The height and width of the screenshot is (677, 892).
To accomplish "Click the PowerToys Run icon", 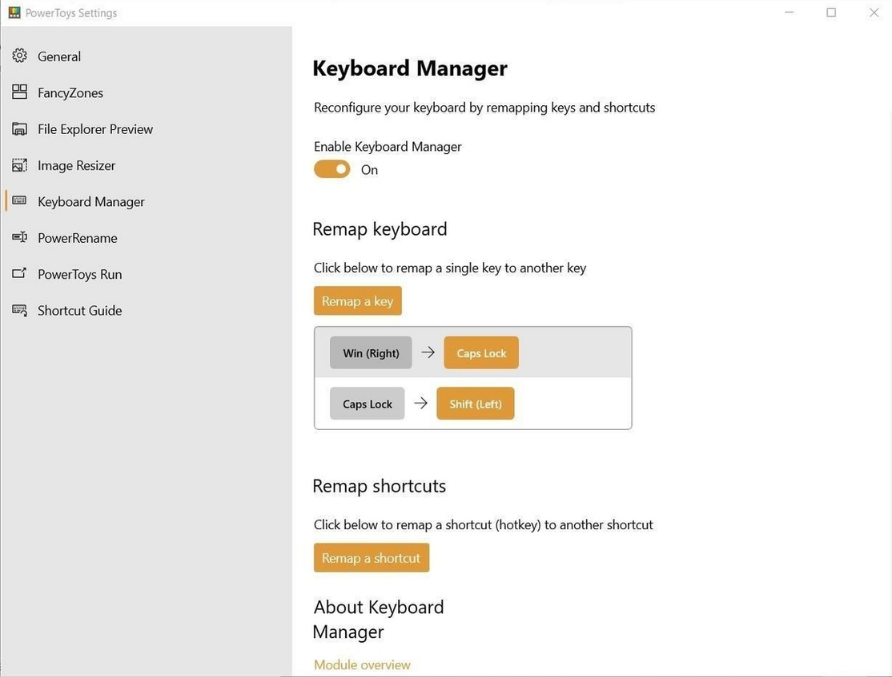I will pyautogui.click(x=19, y=274).
